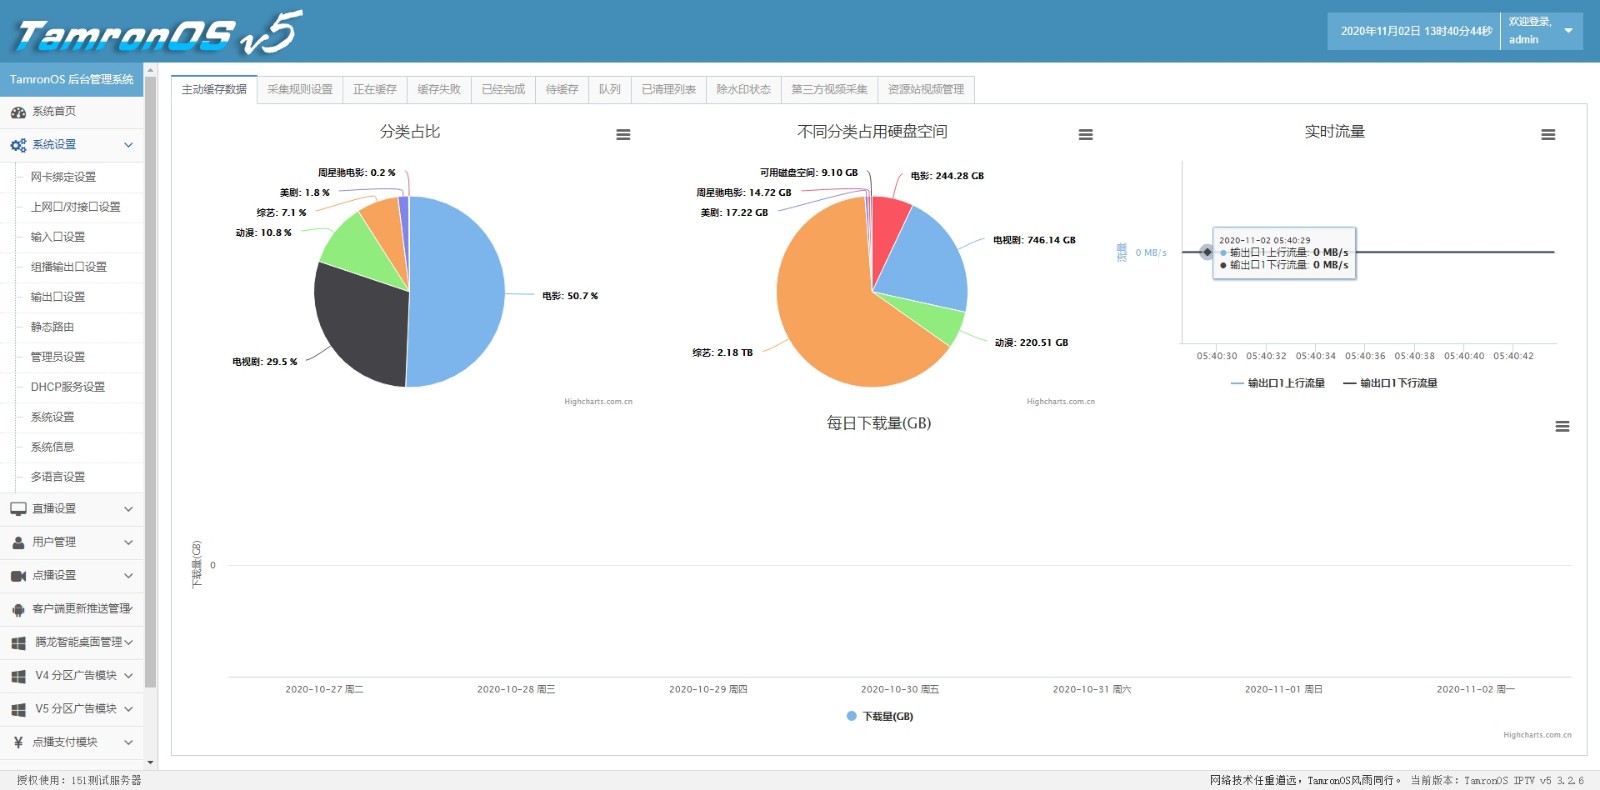
Task: Click the 用户管理 person icon
Action: (18, 542)
